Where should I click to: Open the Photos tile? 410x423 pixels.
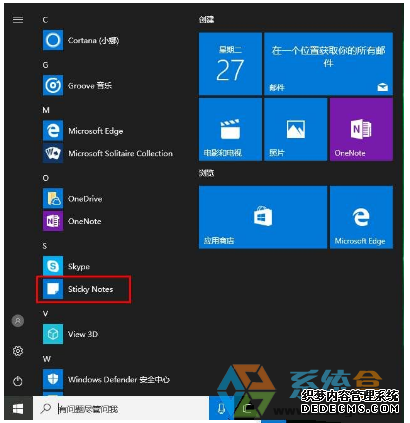pos(295,129)
